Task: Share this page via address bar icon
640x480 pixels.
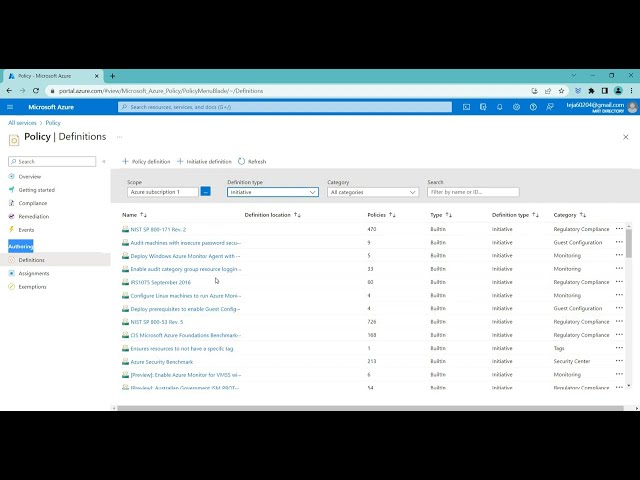Action: [548, 91]
